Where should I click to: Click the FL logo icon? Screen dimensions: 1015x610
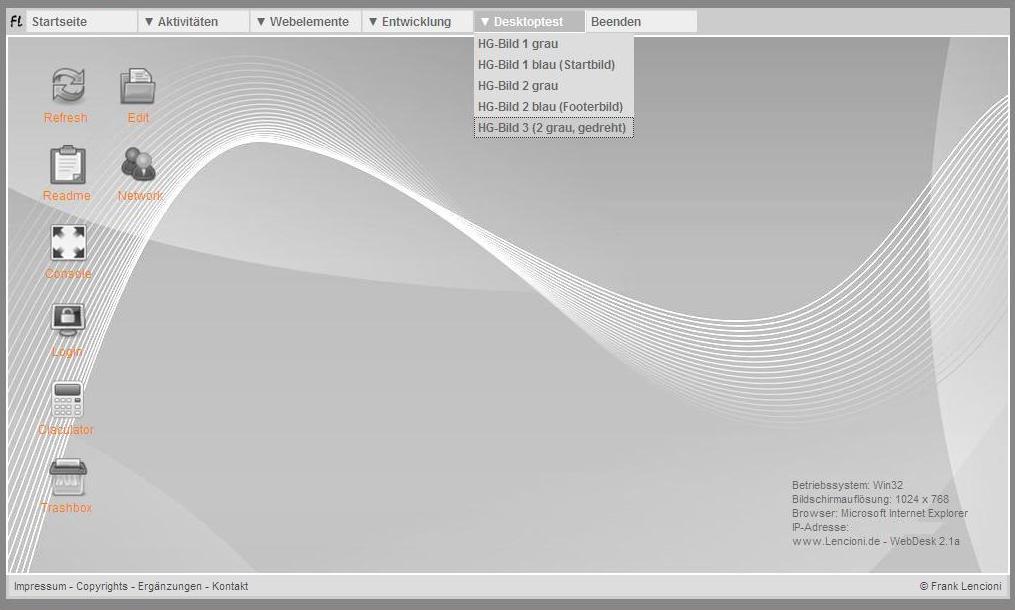[x=16, y=21]
